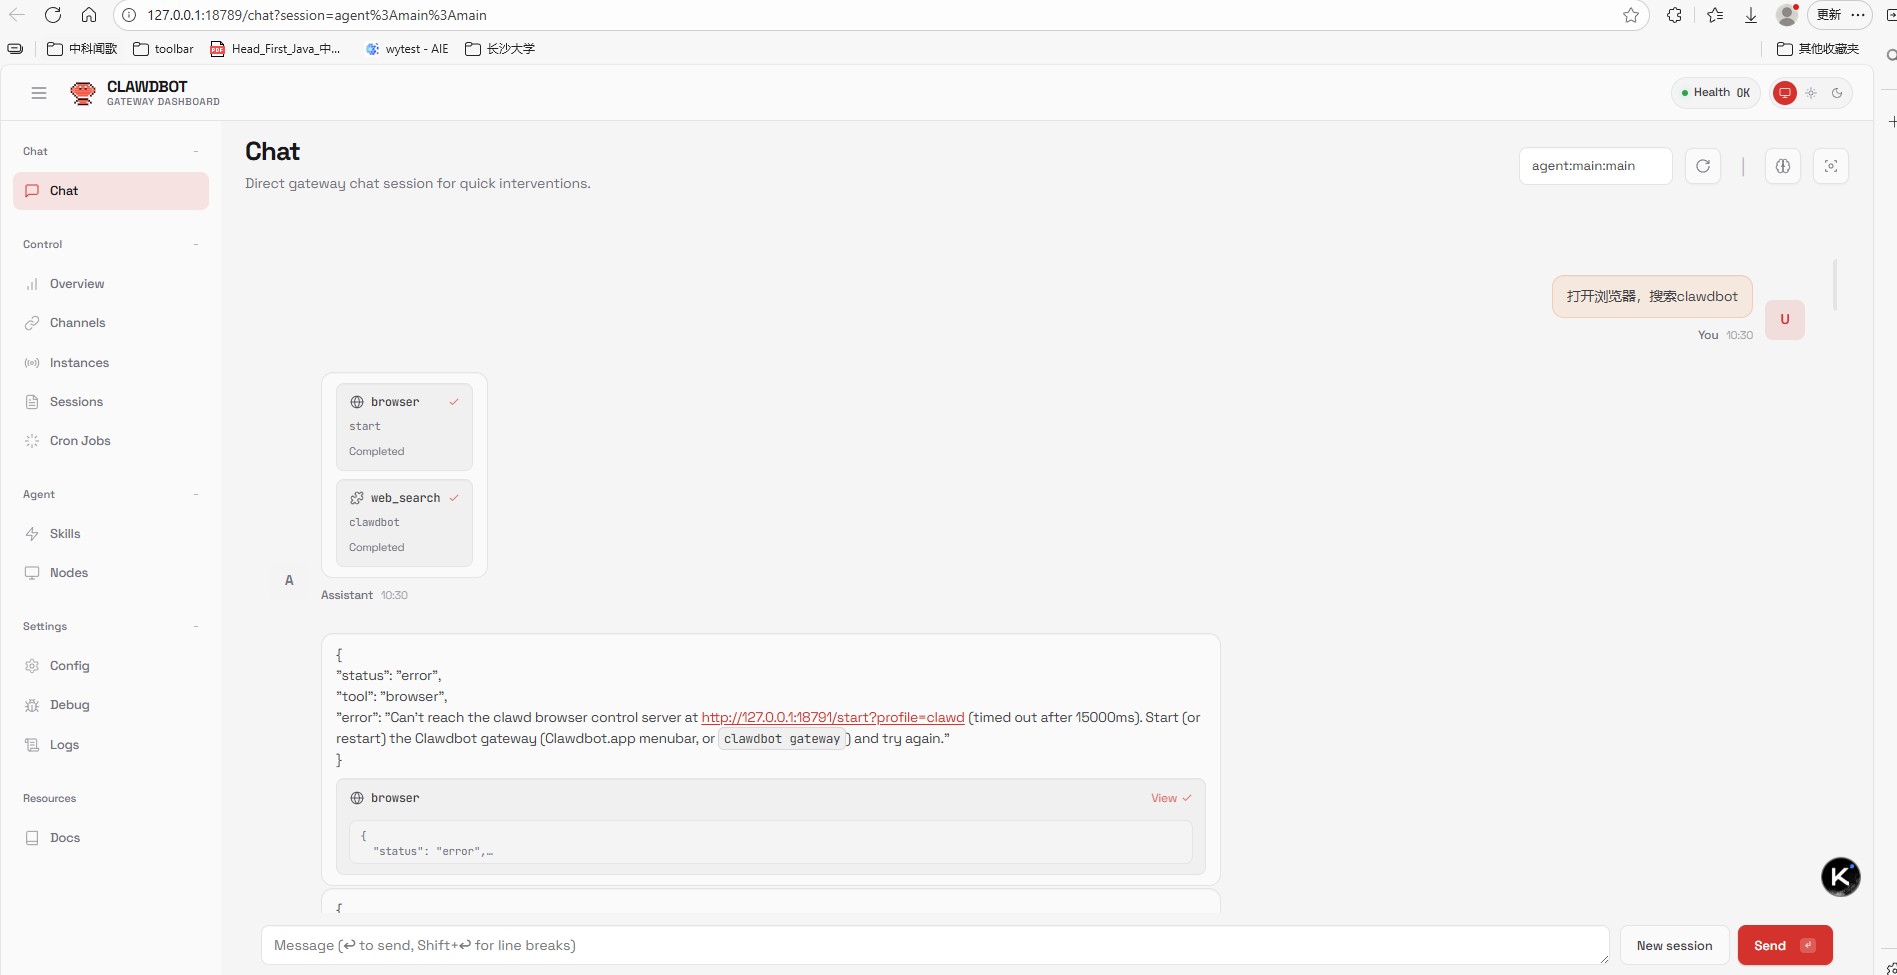Open the browser start tool card
Screen dimensions: 1897x975
(404, 427)
